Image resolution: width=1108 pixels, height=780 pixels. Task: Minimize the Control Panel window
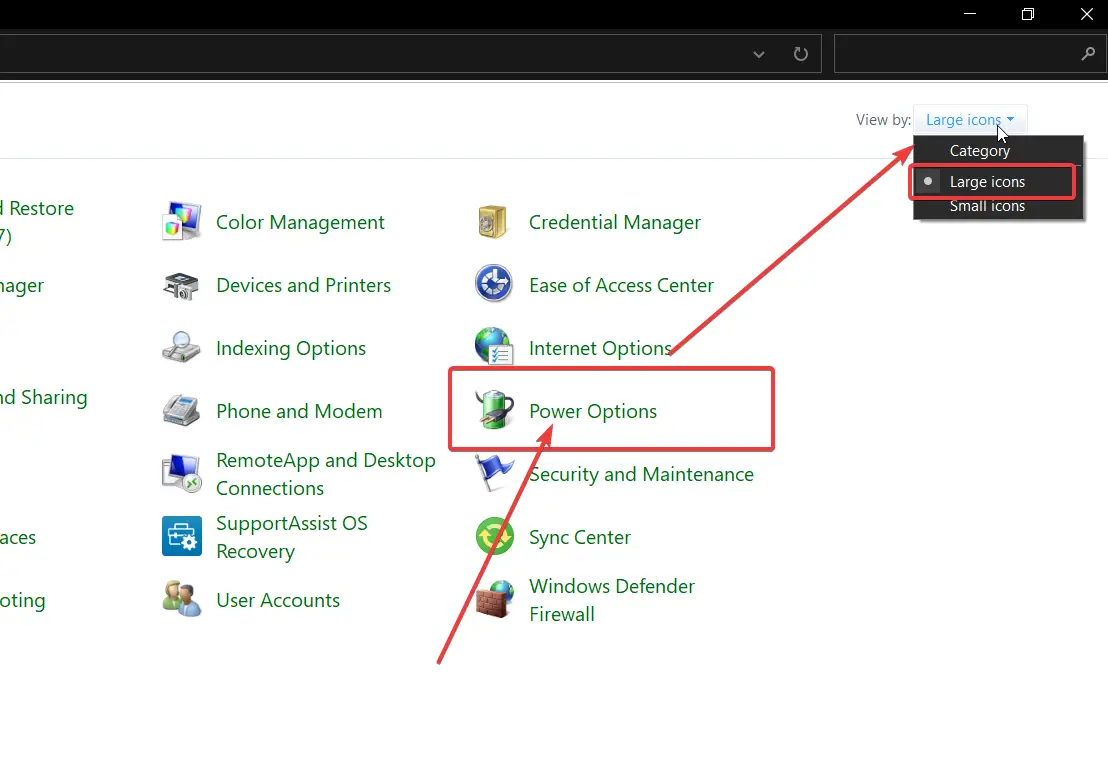[970, 14]
